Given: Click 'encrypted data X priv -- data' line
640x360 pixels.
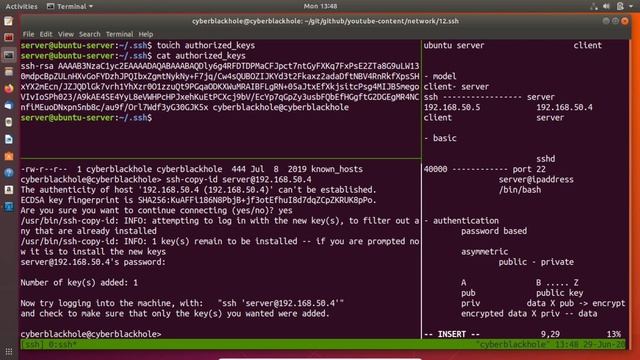Looking at the screenshot, I should click(x=529, y=314).
